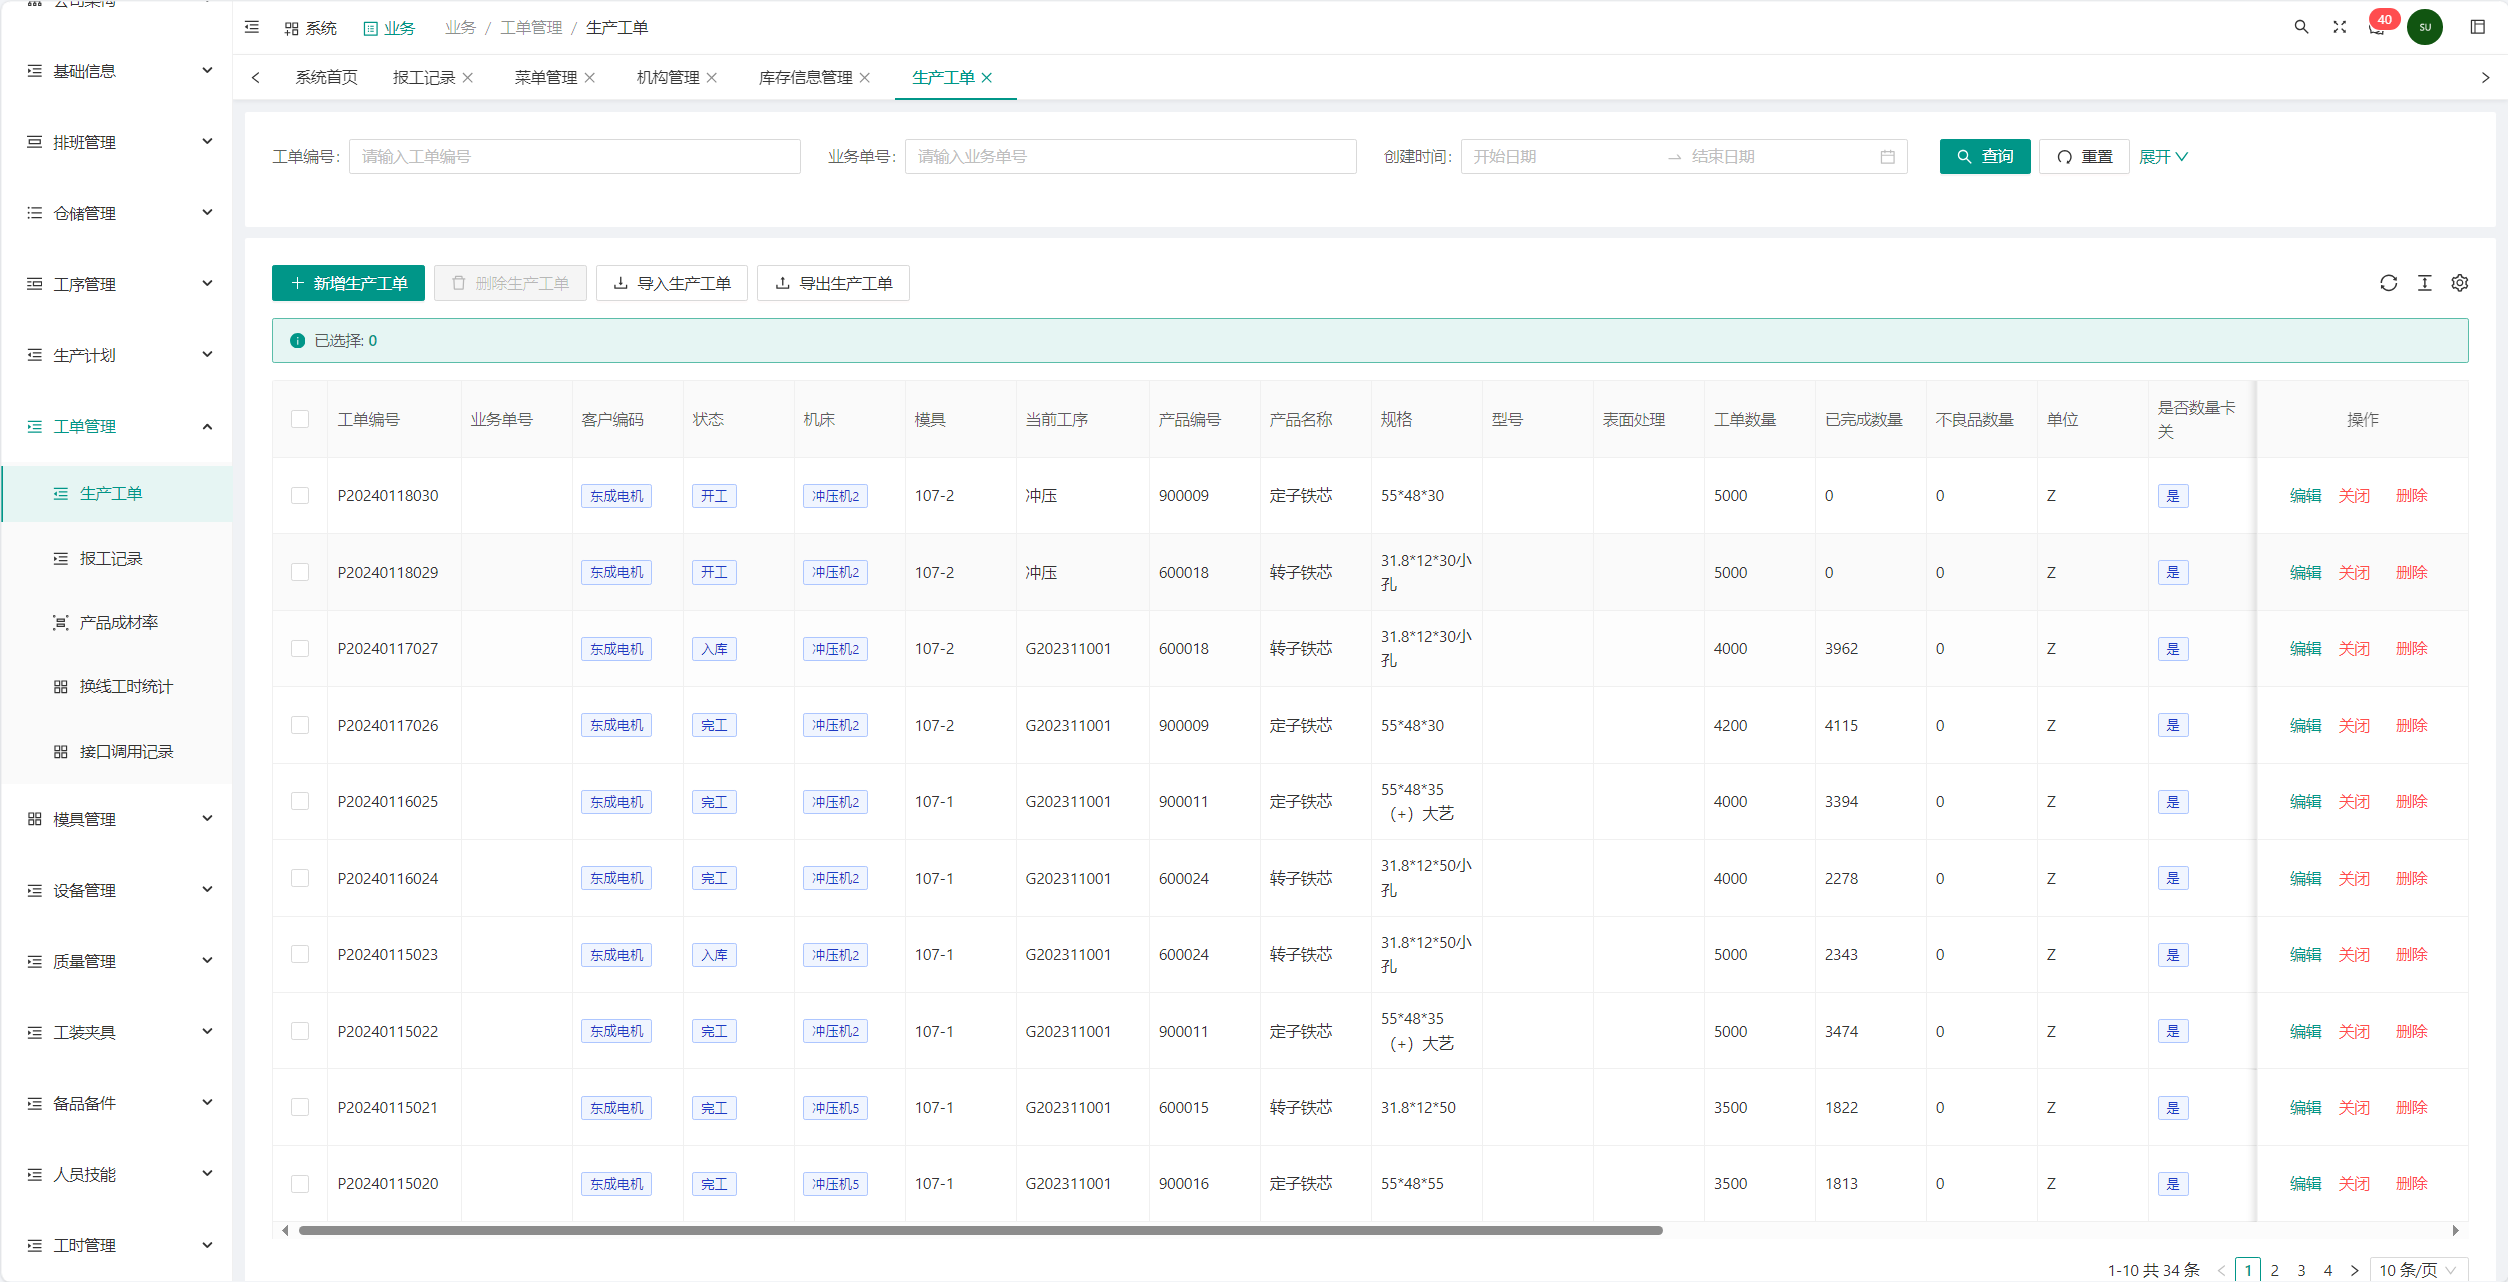Check the row P20240115020

(300, 1184)
